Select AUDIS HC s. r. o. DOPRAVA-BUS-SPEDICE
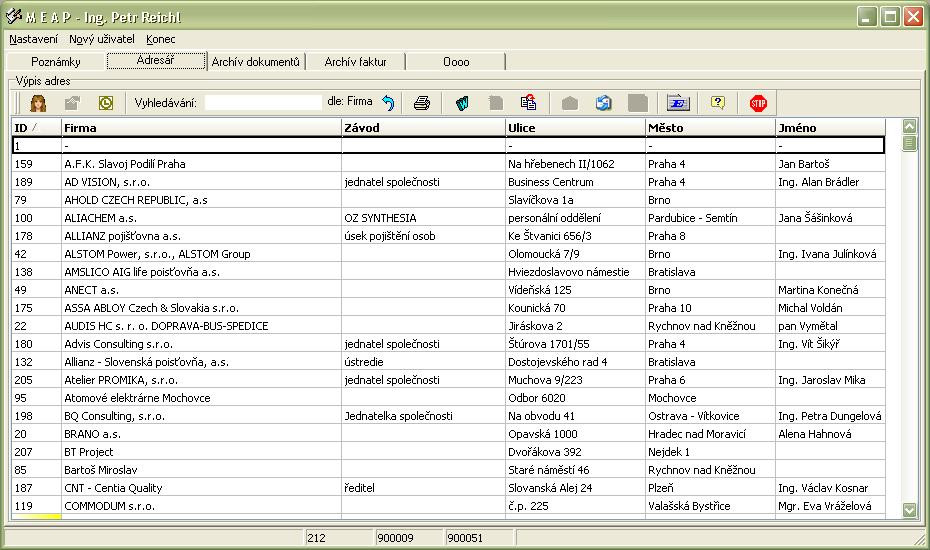Screen dimensions: 930x550 202,326
